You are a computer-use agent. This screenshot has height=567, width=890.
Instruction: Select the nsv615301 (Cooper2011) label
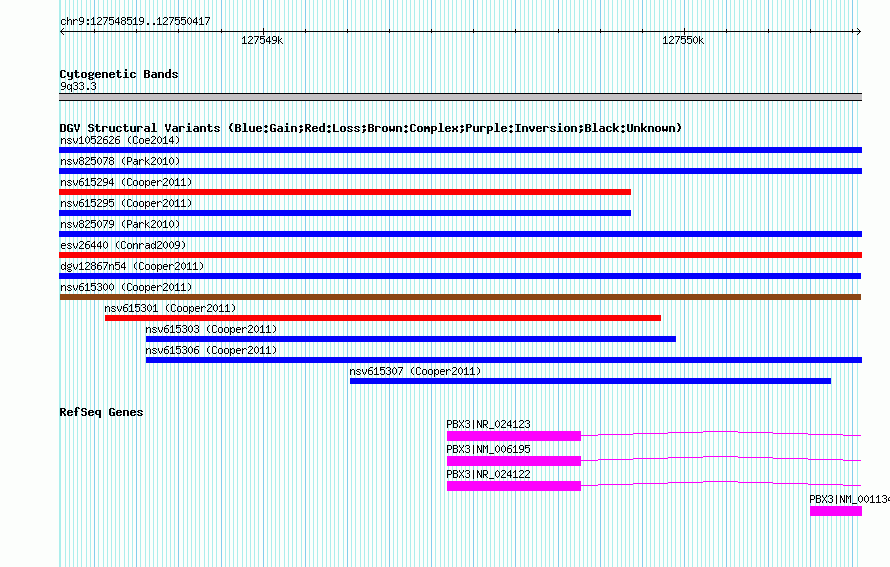(x=170, y=308)
